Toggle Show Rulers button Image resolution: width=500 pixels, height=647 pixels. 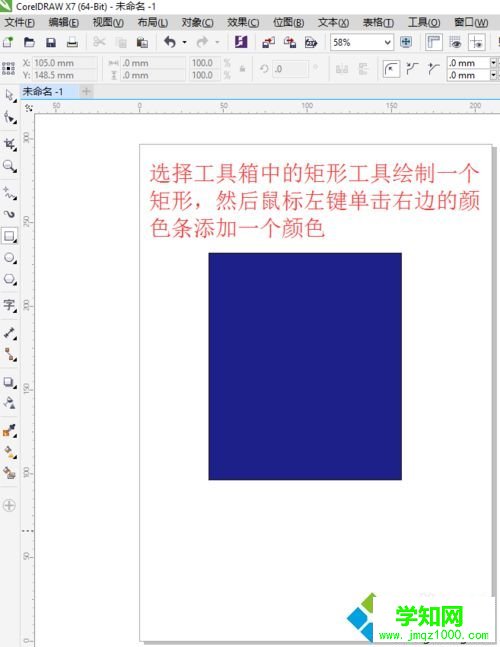coord(434,42)
